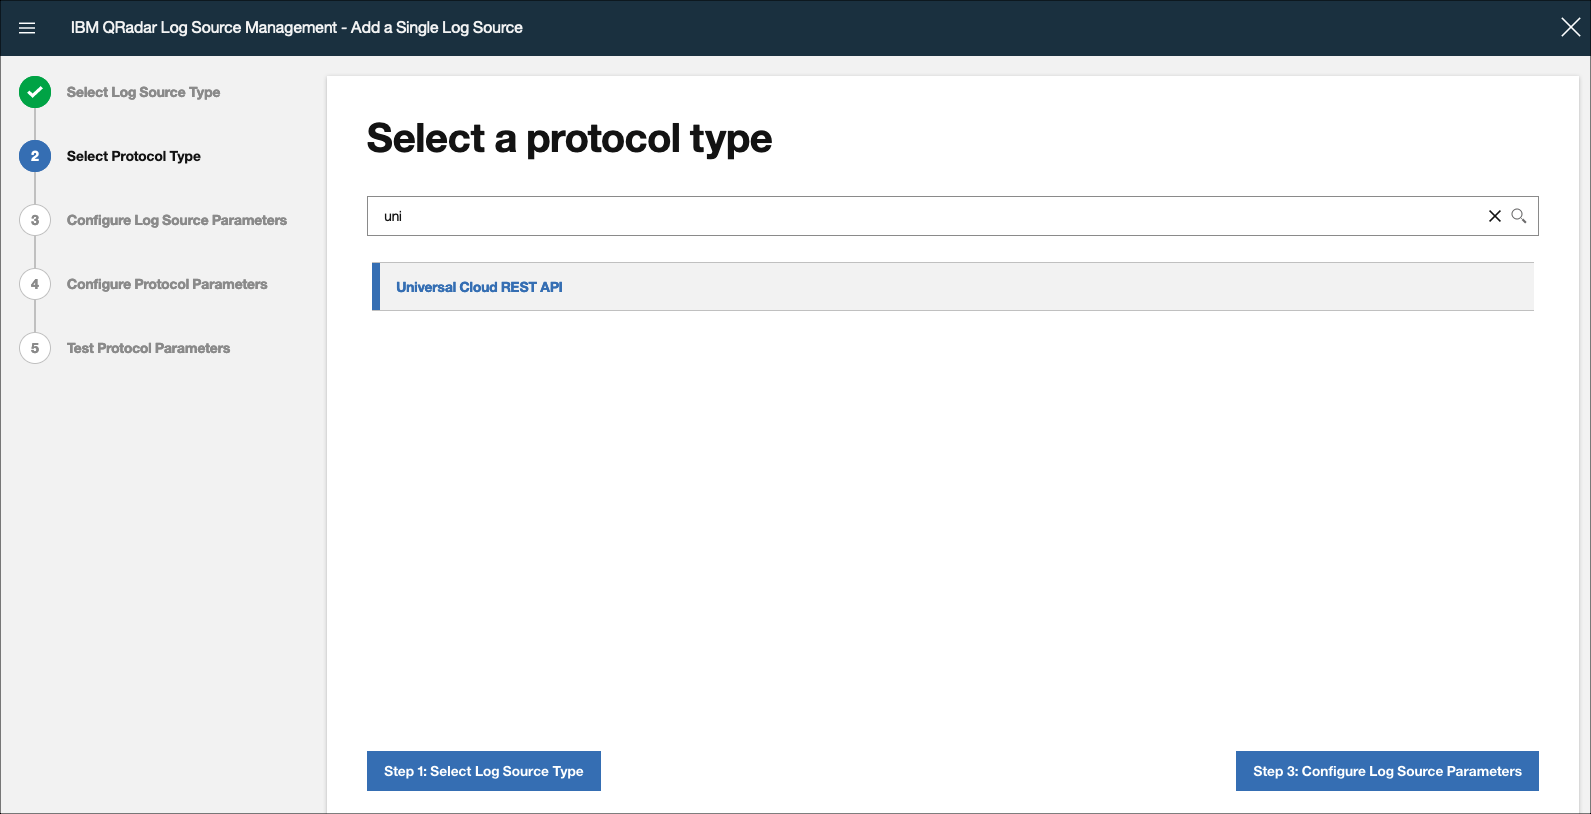The width and height of the screenshot is (1591, 814).
Task: Click the green checkmark step icon
Action: coord(35,92)
